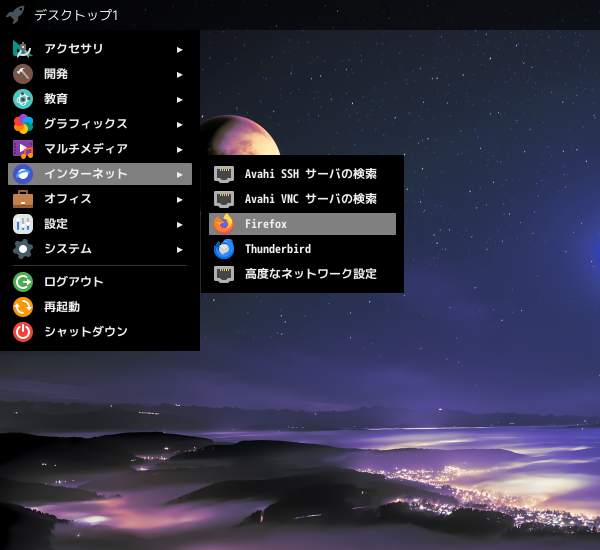The image size is (600, 550).
Task: Open 高度なネットワーク設定 entry
Action: click(x=302, y=274)
